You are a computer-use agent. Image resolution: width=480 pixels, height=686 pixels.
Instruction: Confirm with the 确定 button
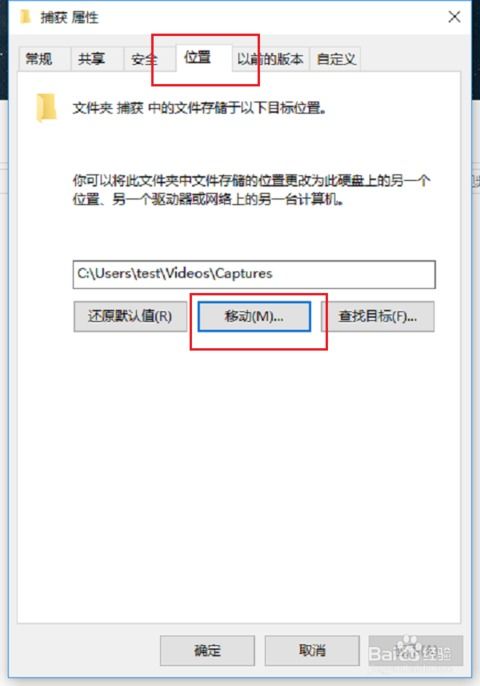[x=207, y=651]
